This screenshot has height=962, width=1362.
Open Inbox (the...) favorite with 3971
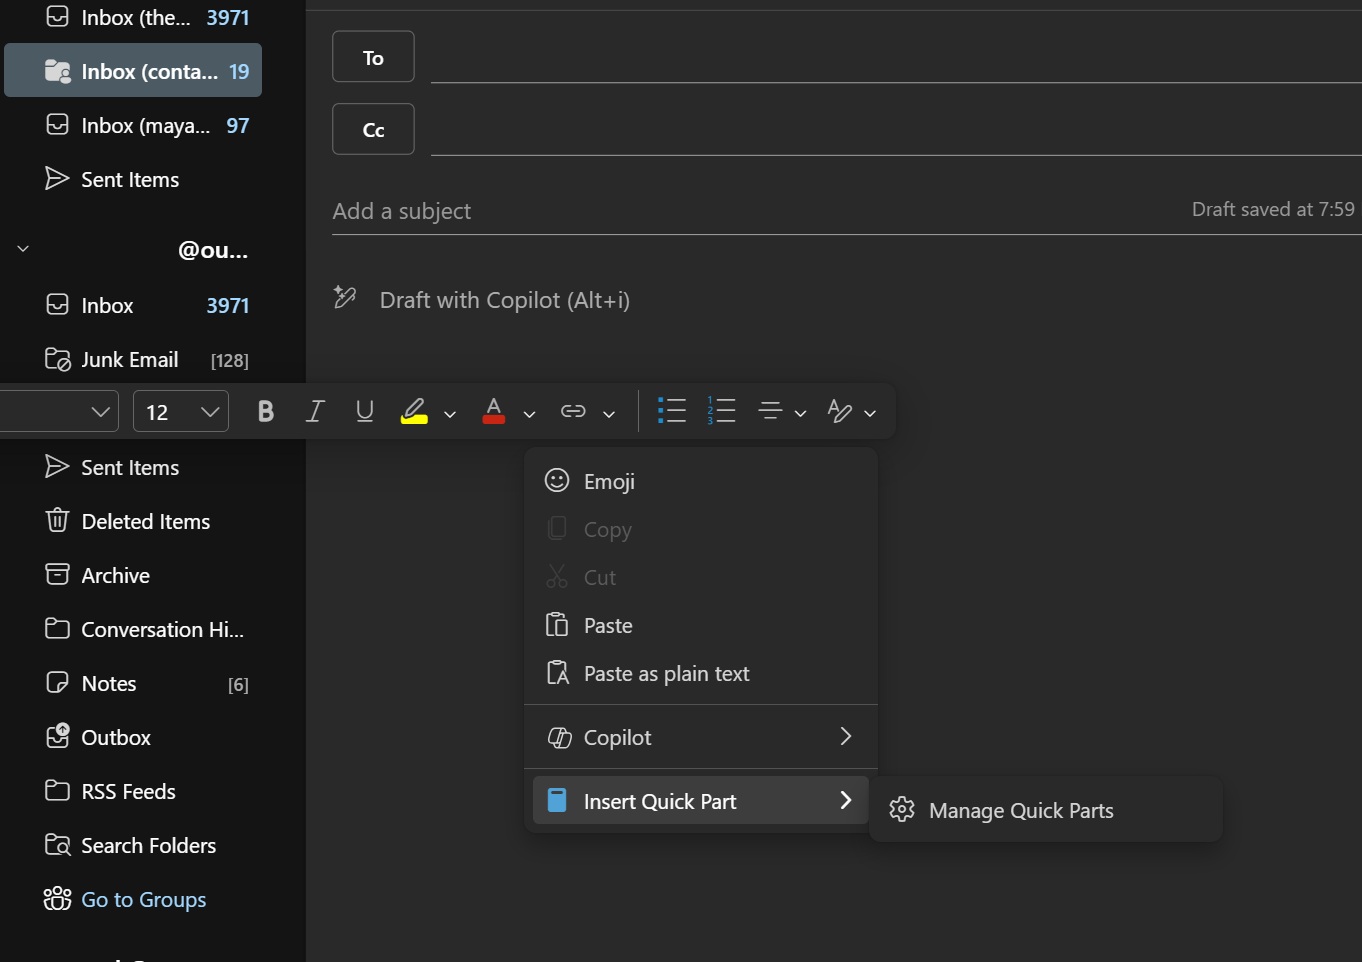(133, 17)
